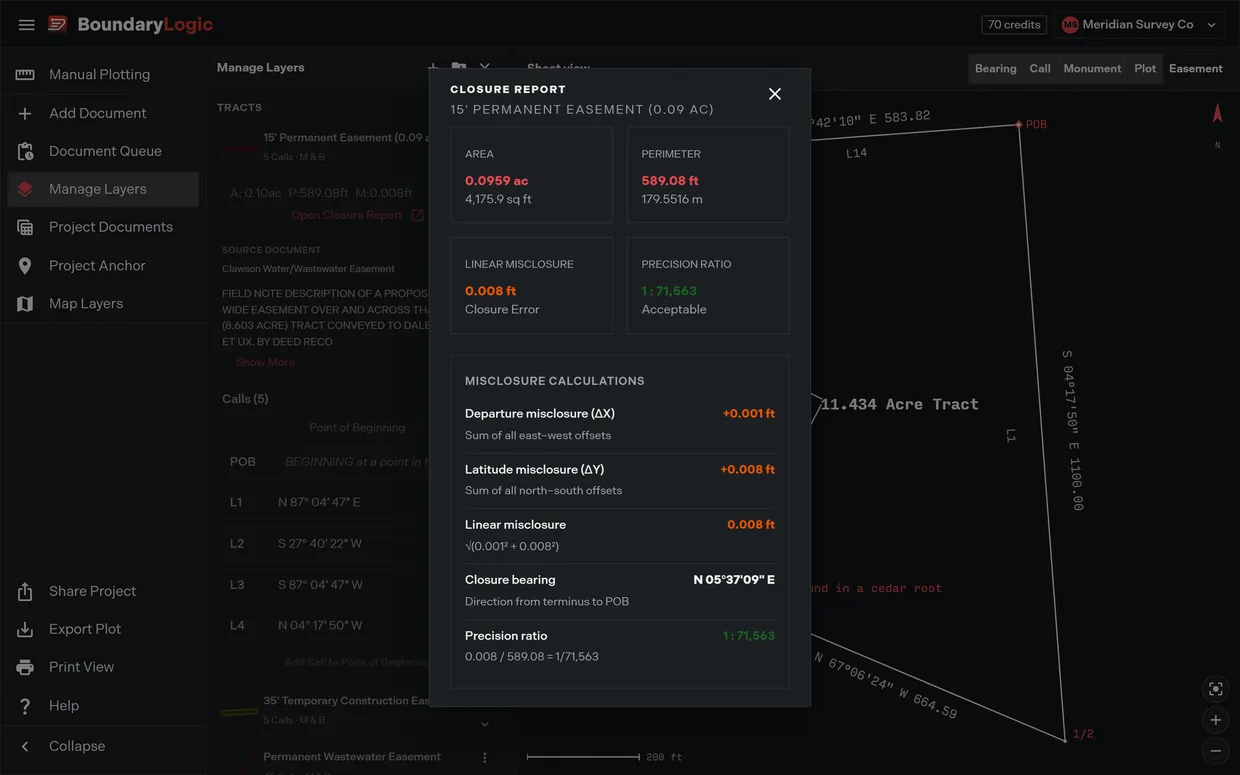The image size is (1240, 775).
Task: Expand source text with Show More
Action: [x=265, y=362]
